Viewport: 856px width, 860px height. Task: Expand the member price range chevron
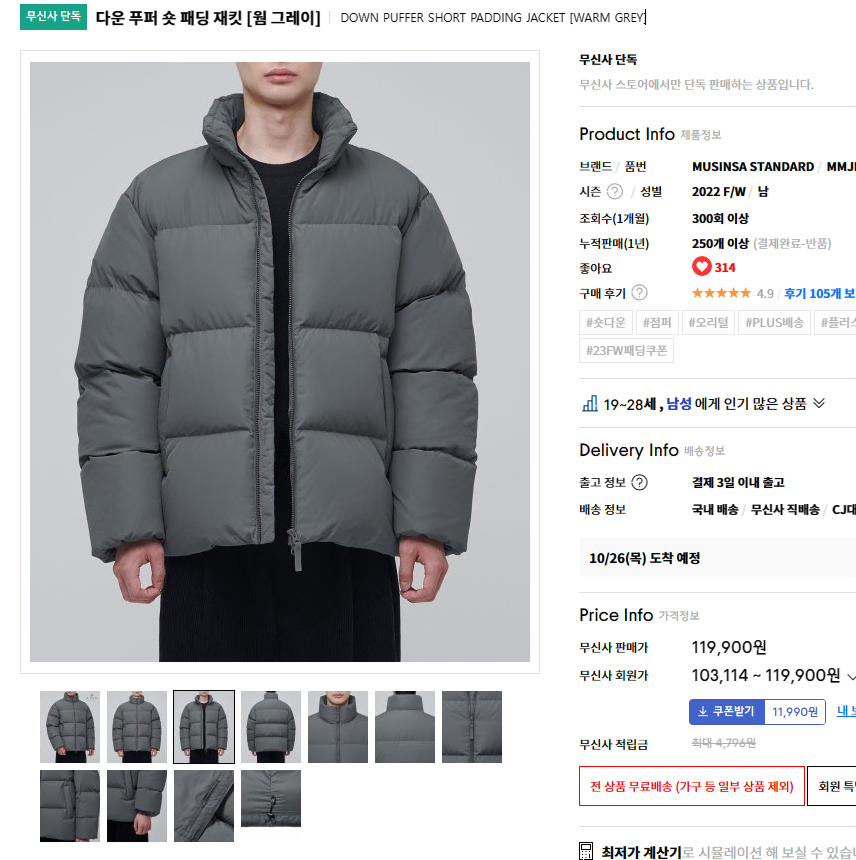(x=851, y=676)
